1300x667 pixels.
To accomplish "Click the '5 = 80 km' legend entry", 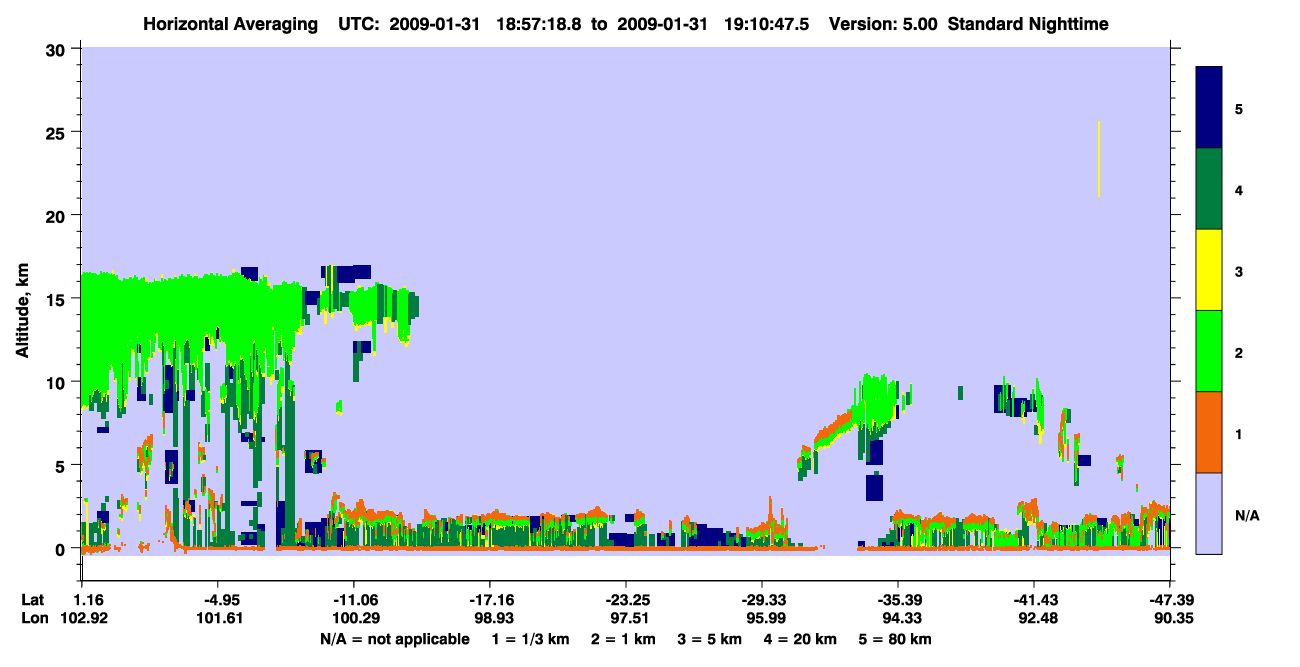I will [896, 639].
